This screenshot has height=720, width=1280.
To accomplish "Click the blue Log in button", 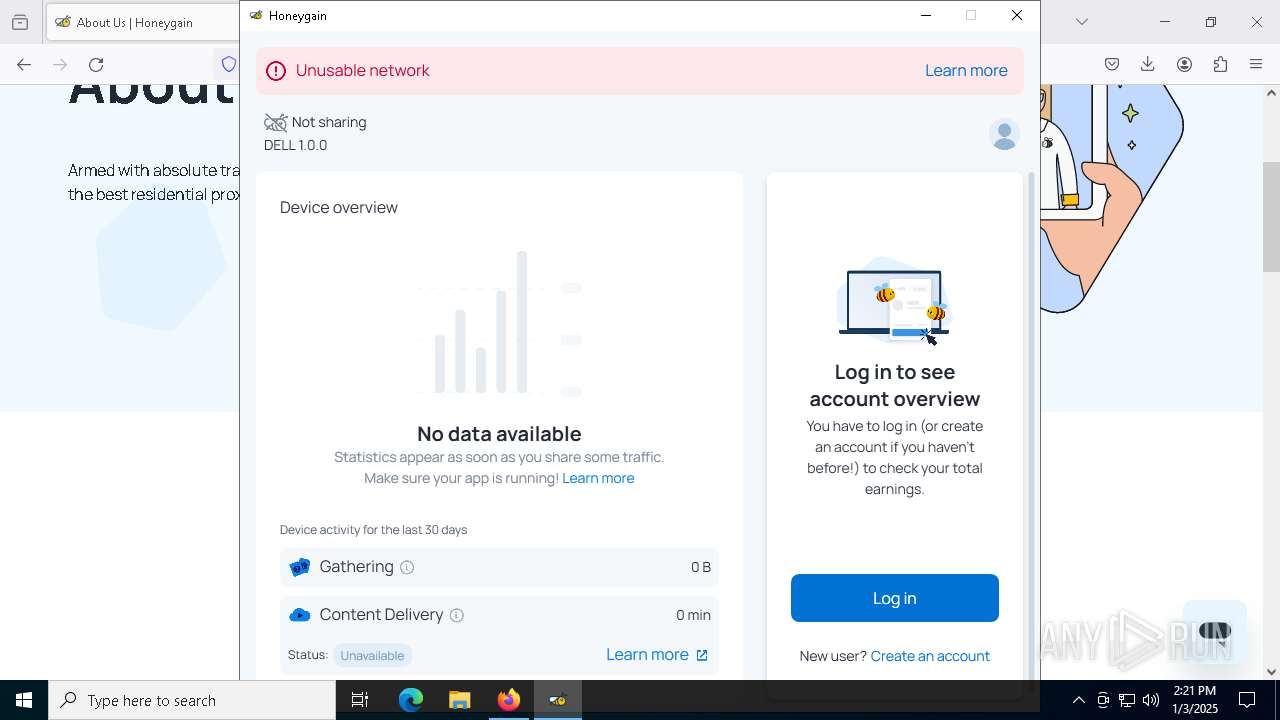I will click(895, 598).
